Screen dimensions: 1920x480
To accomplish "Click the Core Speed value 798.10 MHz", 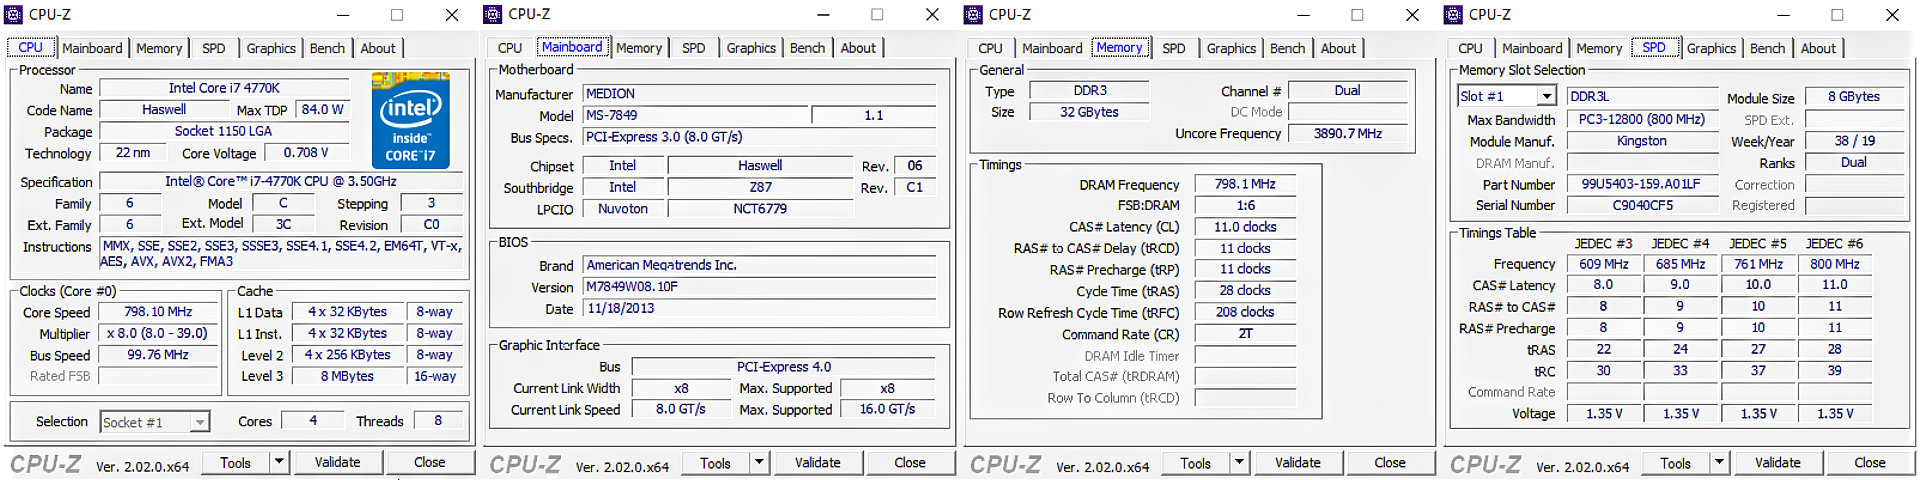I will pyautogui.click(x=158, y=312).
